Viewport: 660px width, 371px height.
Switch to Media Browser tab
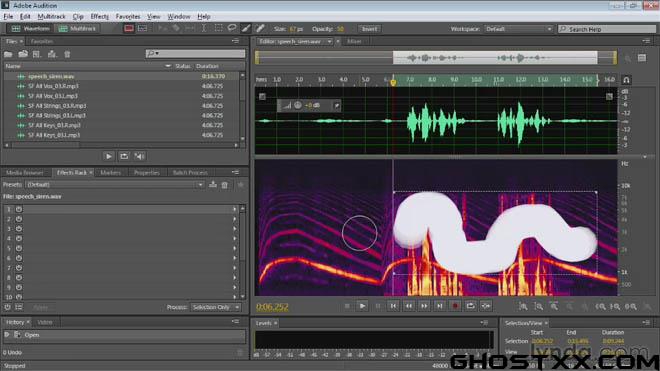click(24, 173)
